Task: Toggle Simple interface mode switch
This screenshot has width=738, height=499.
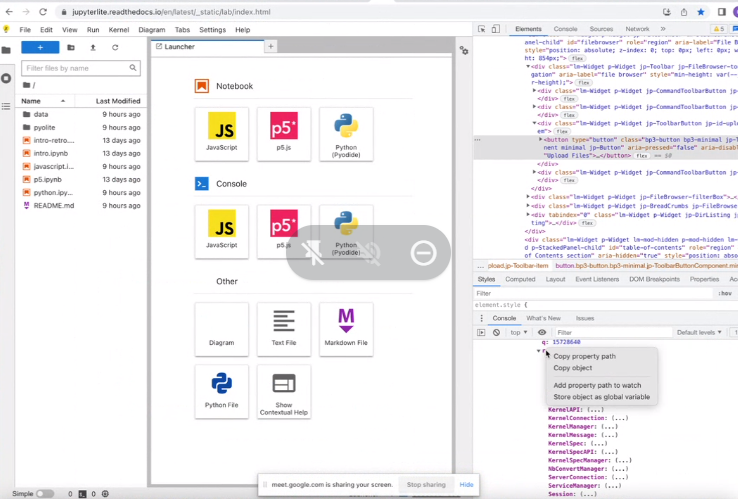Action: (x=45, y=494)
